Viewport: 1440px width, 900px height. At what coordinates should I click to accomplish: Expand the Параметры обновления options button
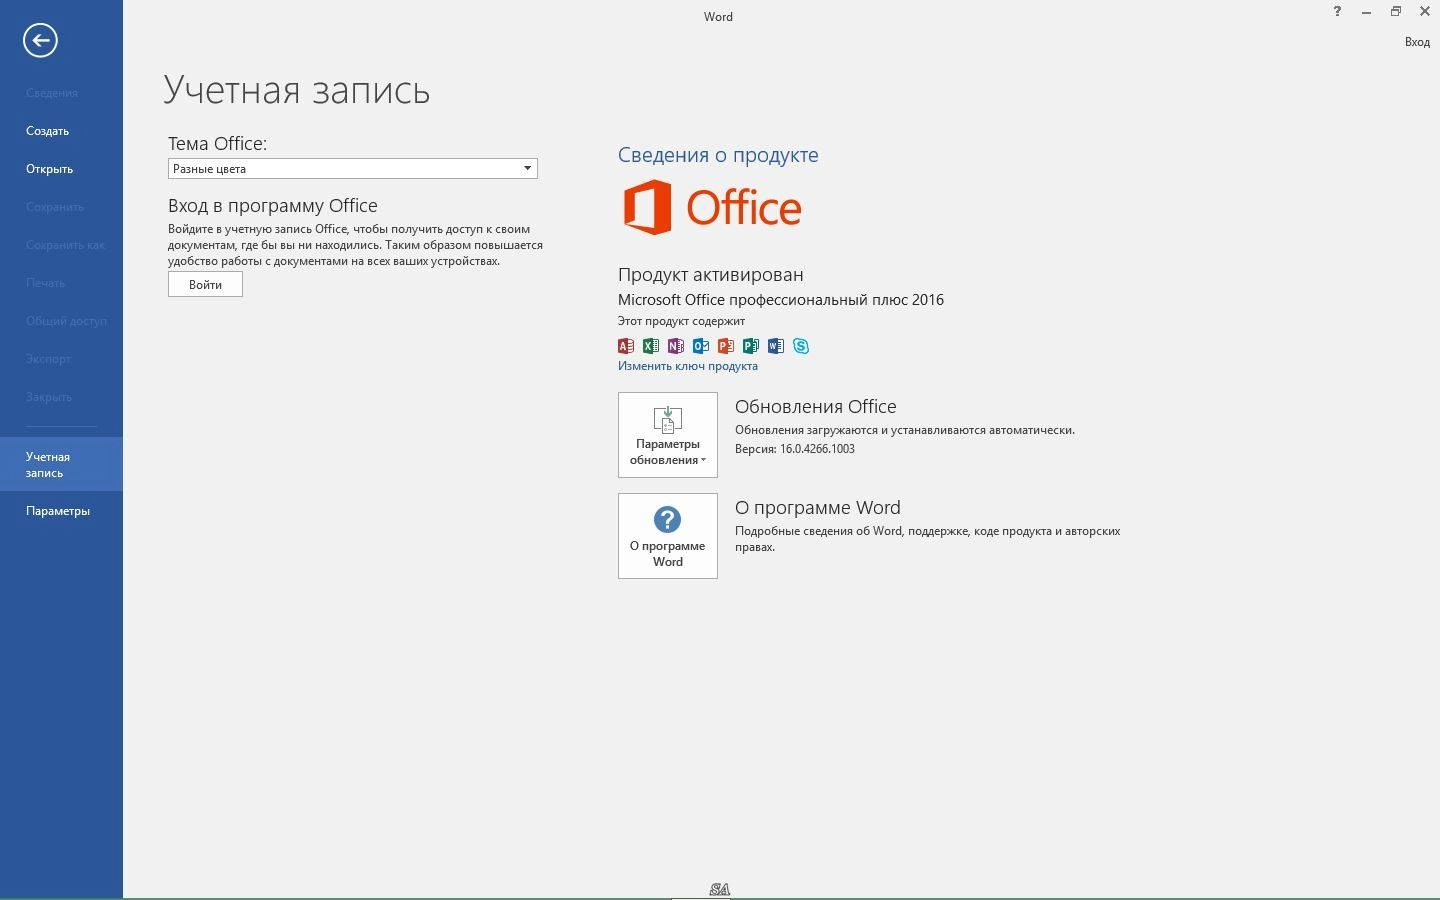coord(668,435)
